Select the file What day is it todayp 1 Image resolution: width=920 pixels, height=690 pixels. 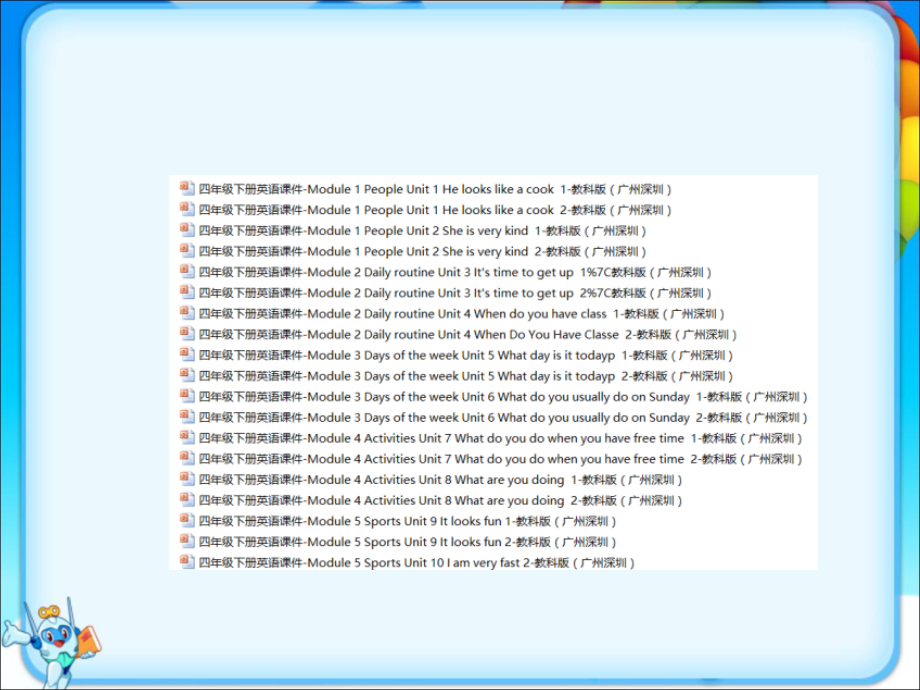466,355
